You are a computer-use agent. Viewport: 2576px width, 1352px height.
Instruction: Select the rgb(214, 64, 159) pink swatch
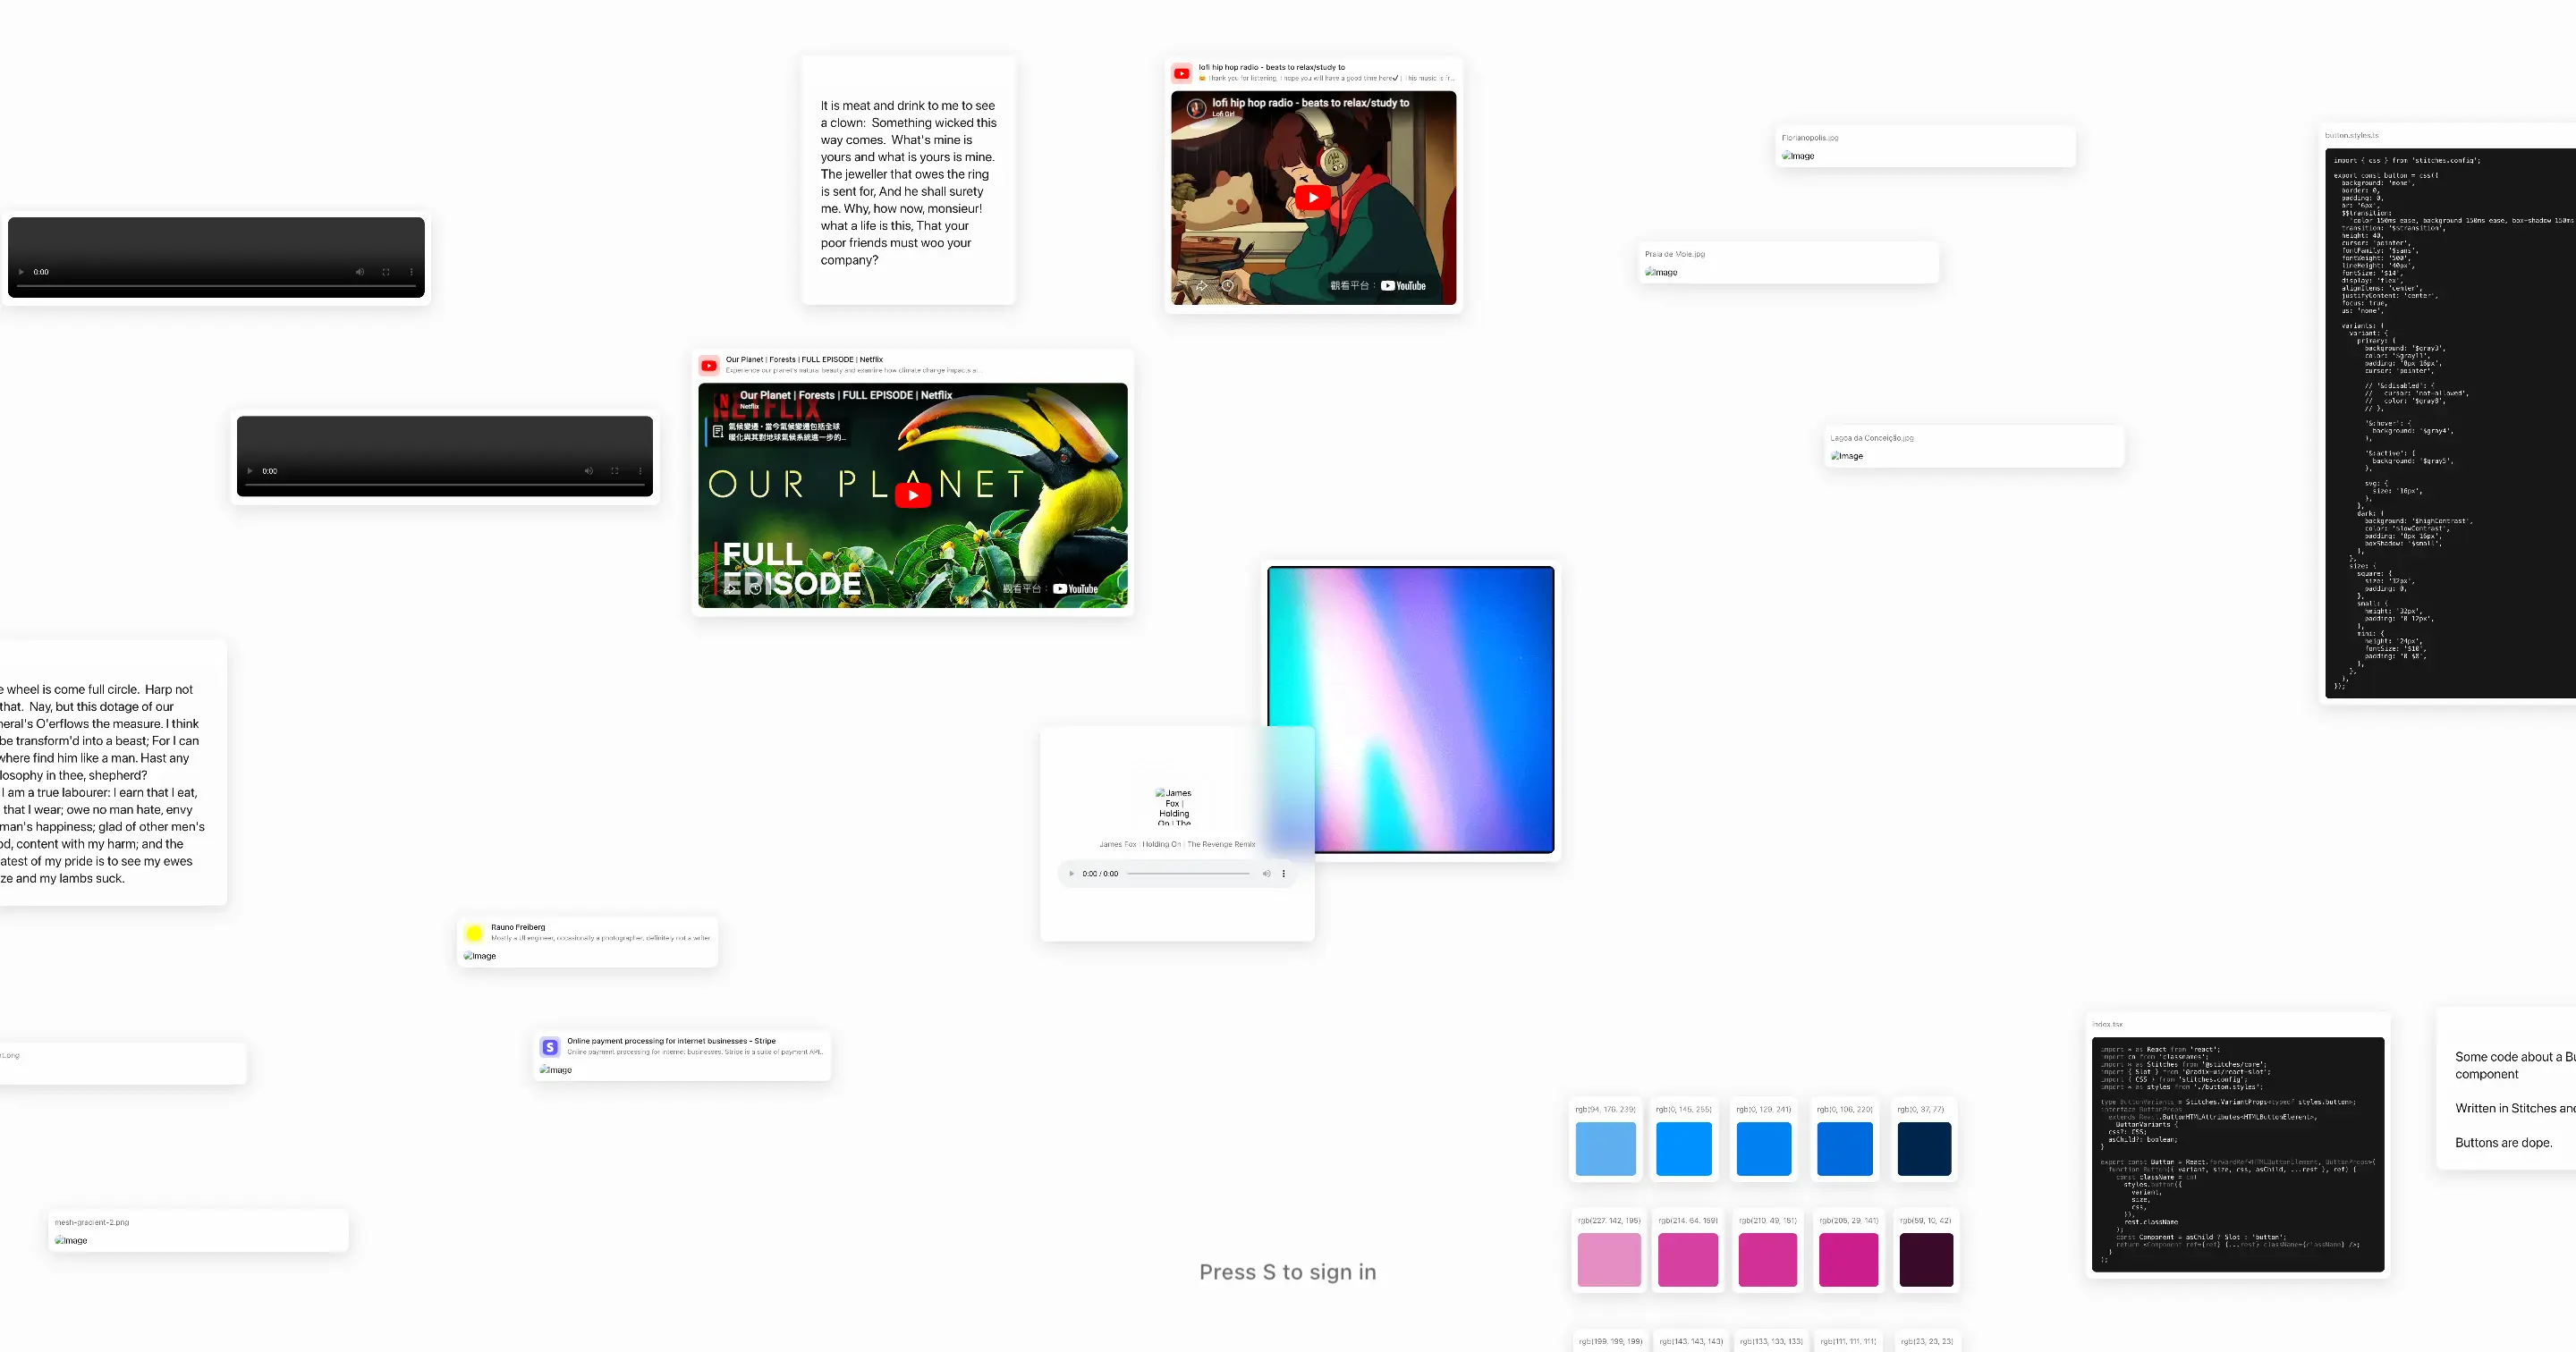[x=1688, y=1260]
